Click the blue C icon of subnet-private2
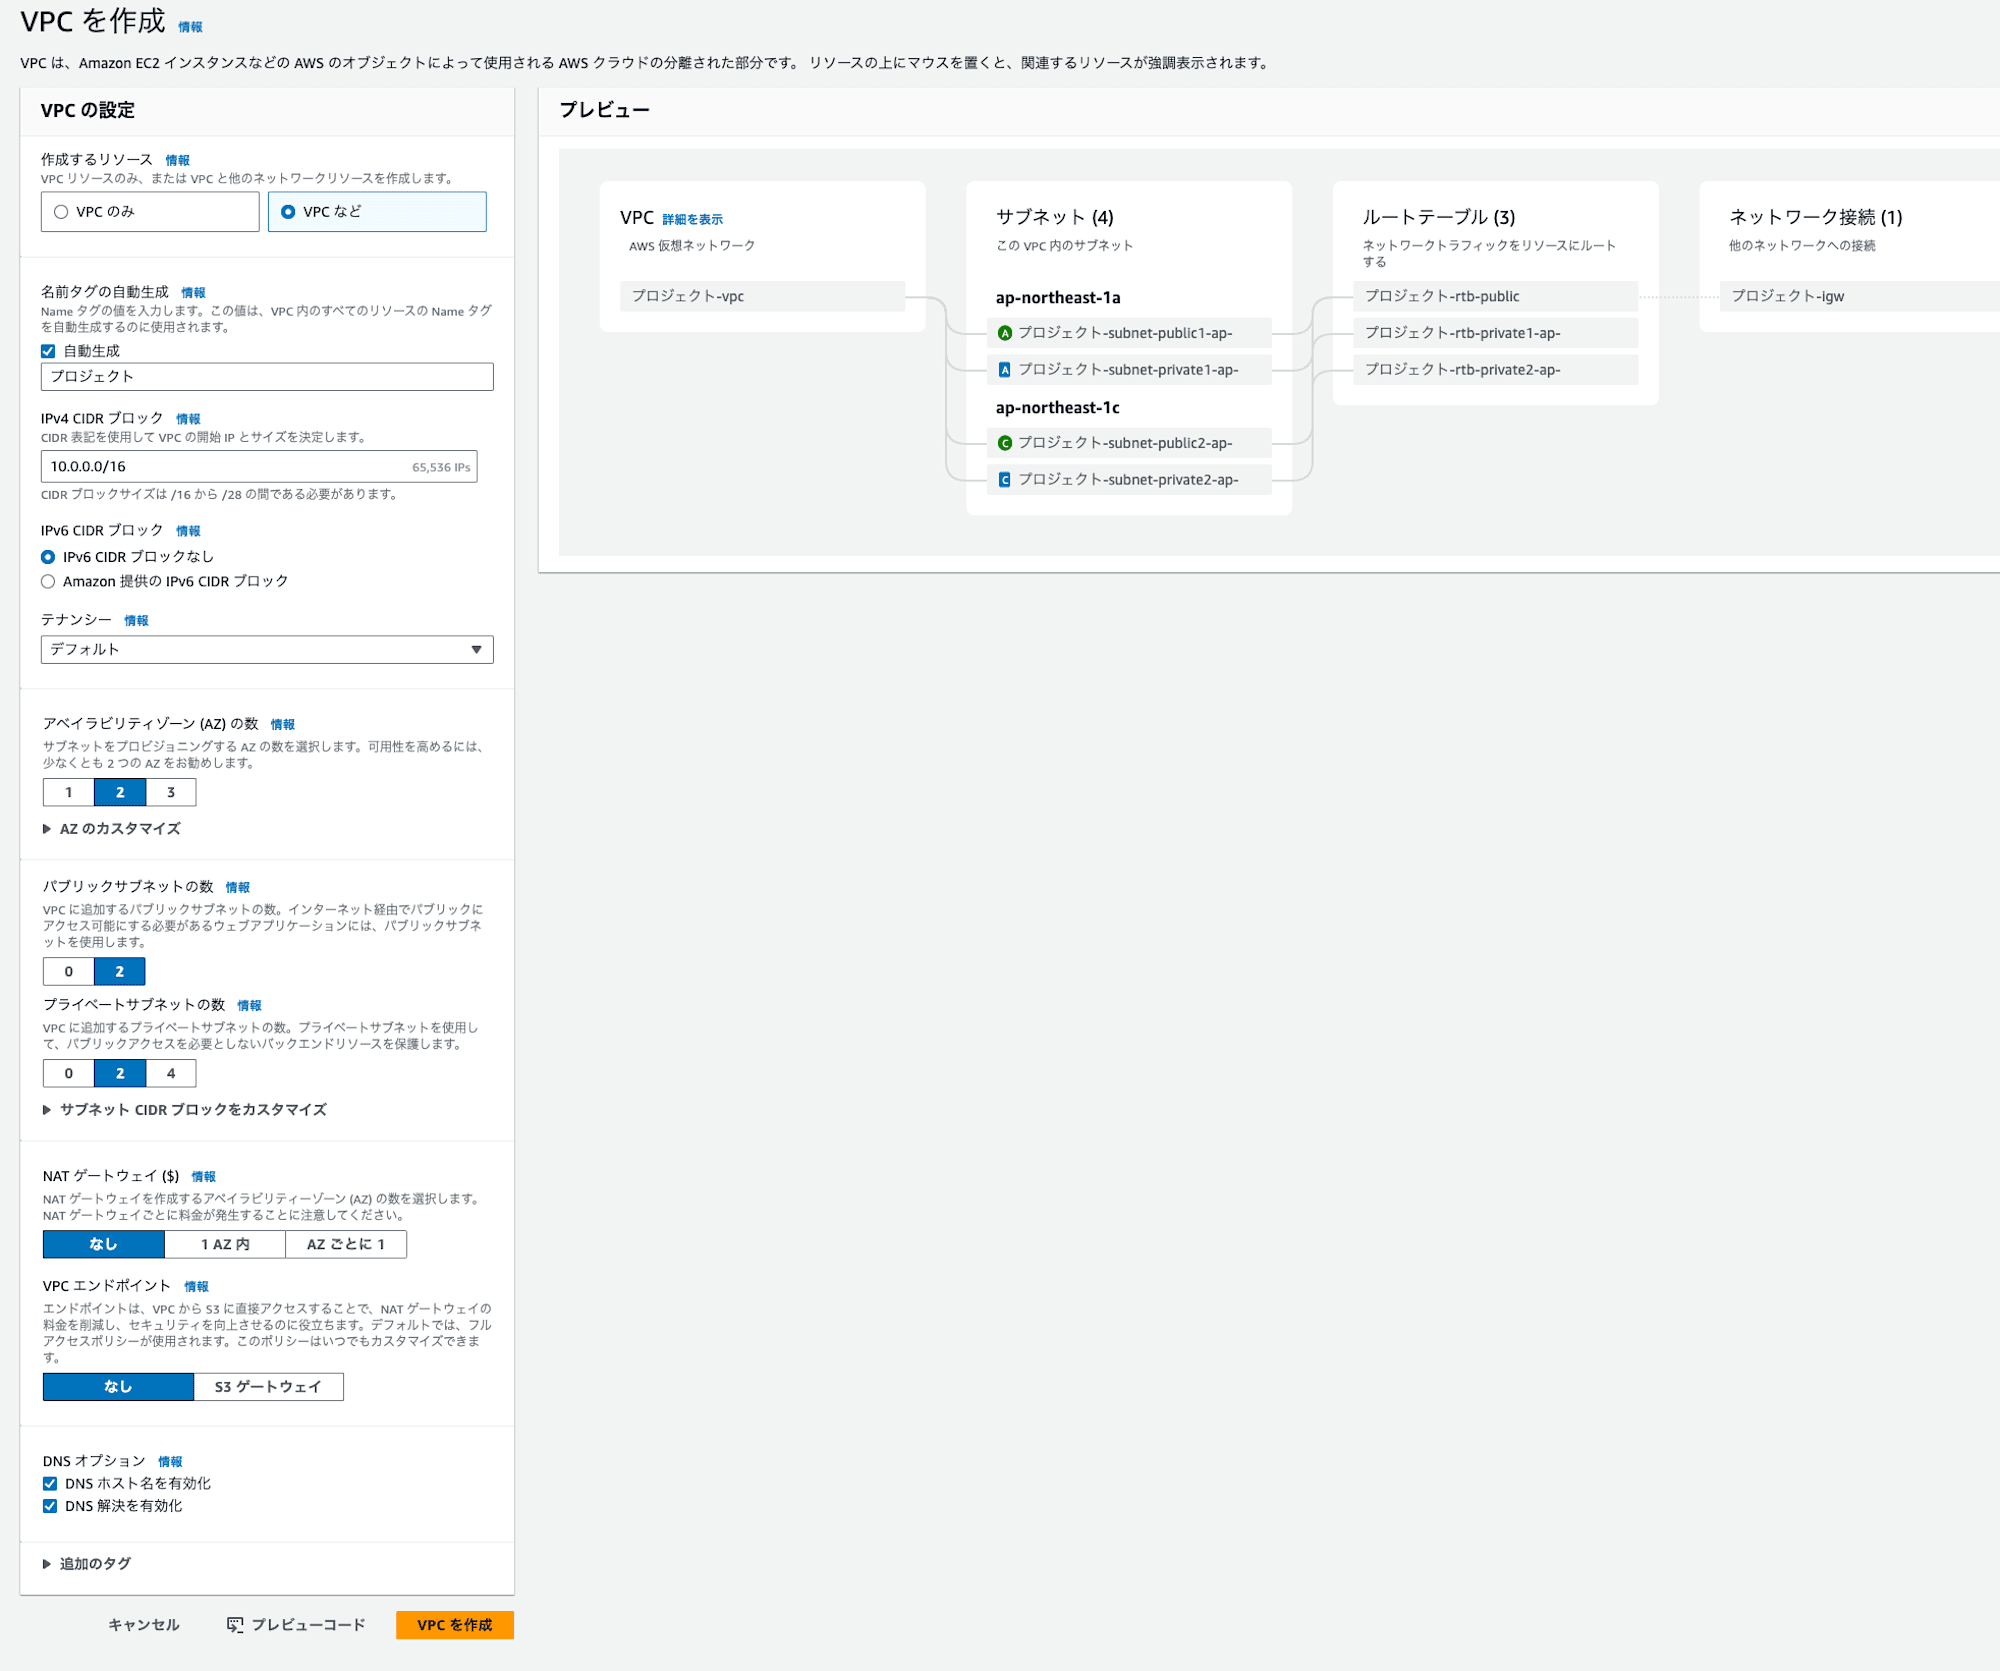The height and width of the screenshot is (1671, 2000). tap(1005, 480)
